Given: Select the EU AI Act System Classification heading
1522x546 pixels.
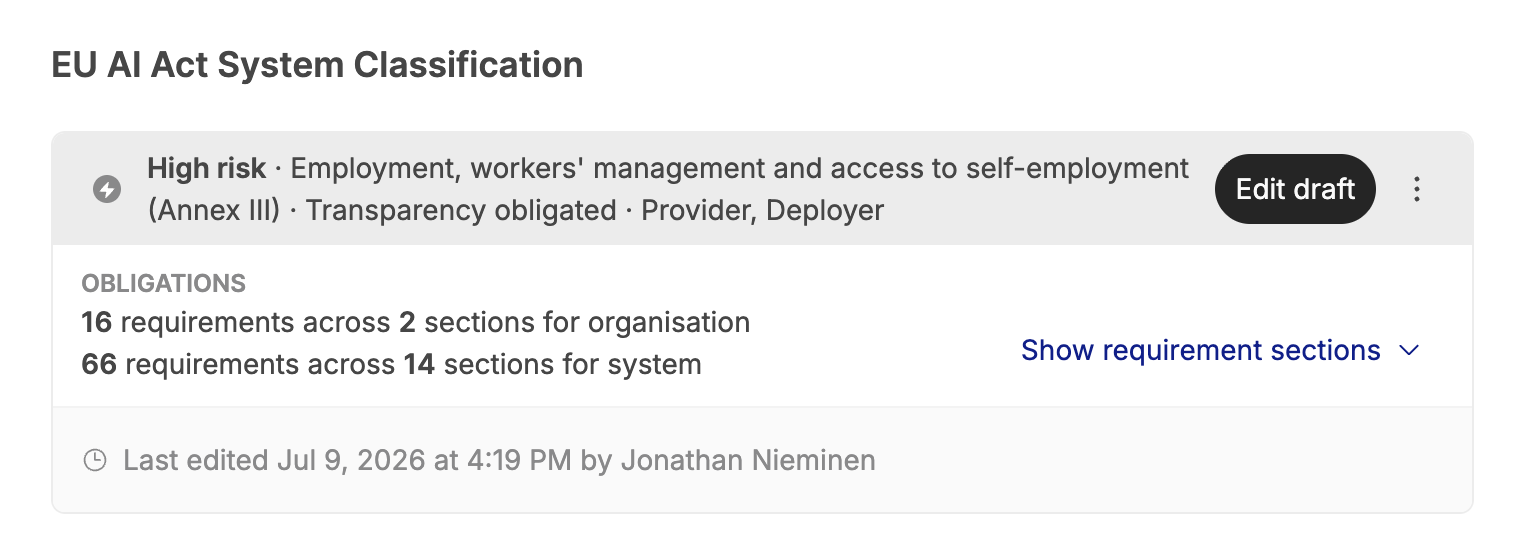Looking at the screenshot, I should (317, 65).
